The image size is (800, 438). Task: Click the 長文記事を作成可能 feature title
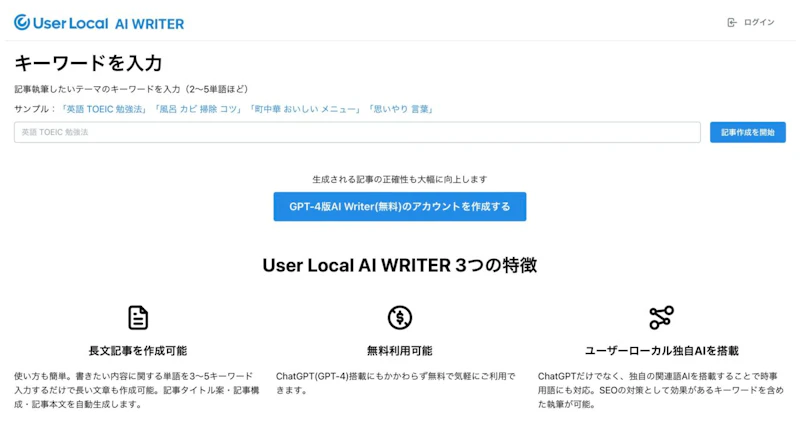138,351
